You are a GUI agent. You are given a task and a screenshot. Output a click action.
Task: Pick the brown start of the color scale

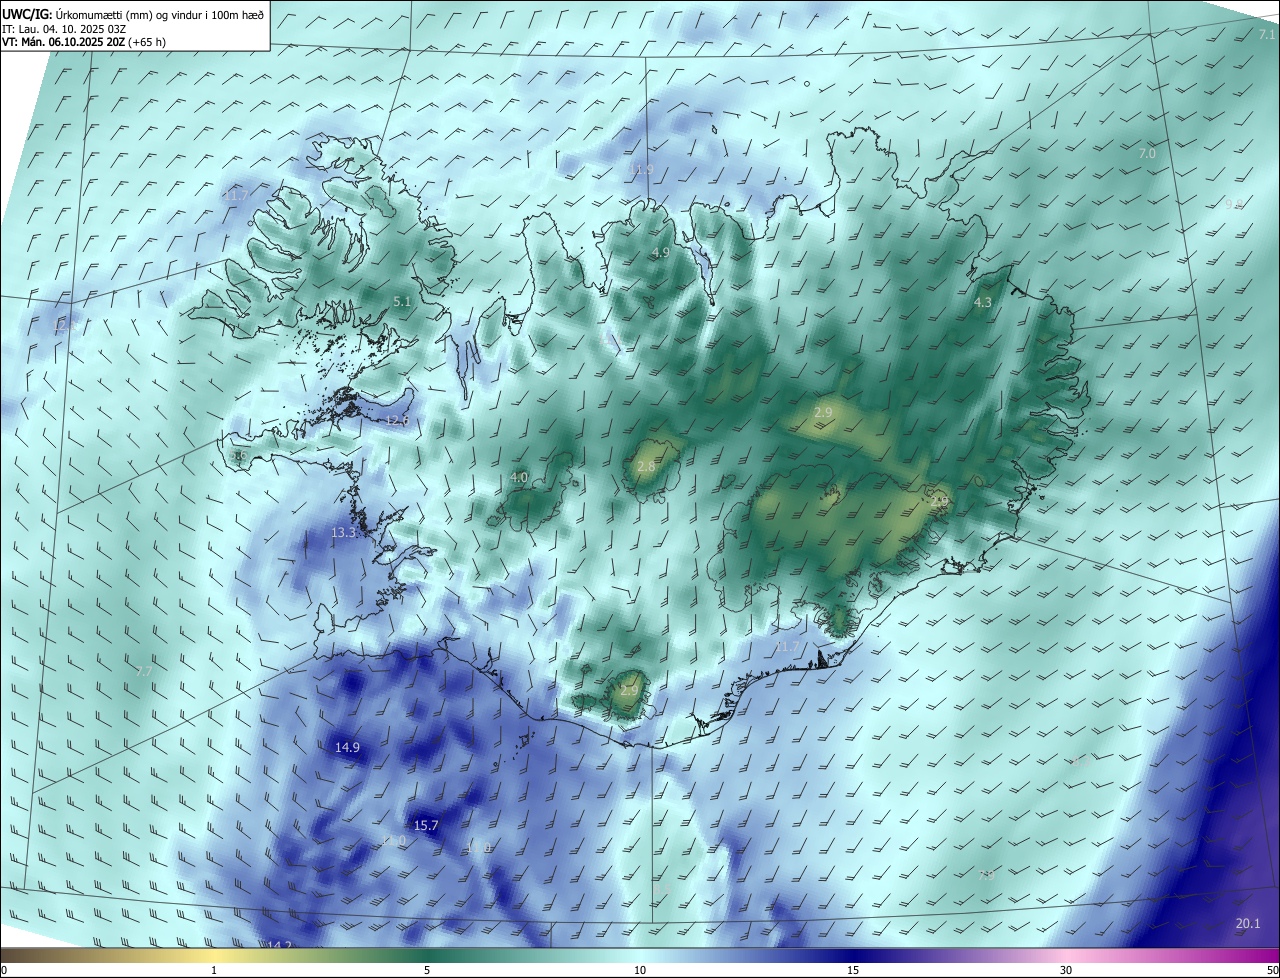tap(8, 955)
